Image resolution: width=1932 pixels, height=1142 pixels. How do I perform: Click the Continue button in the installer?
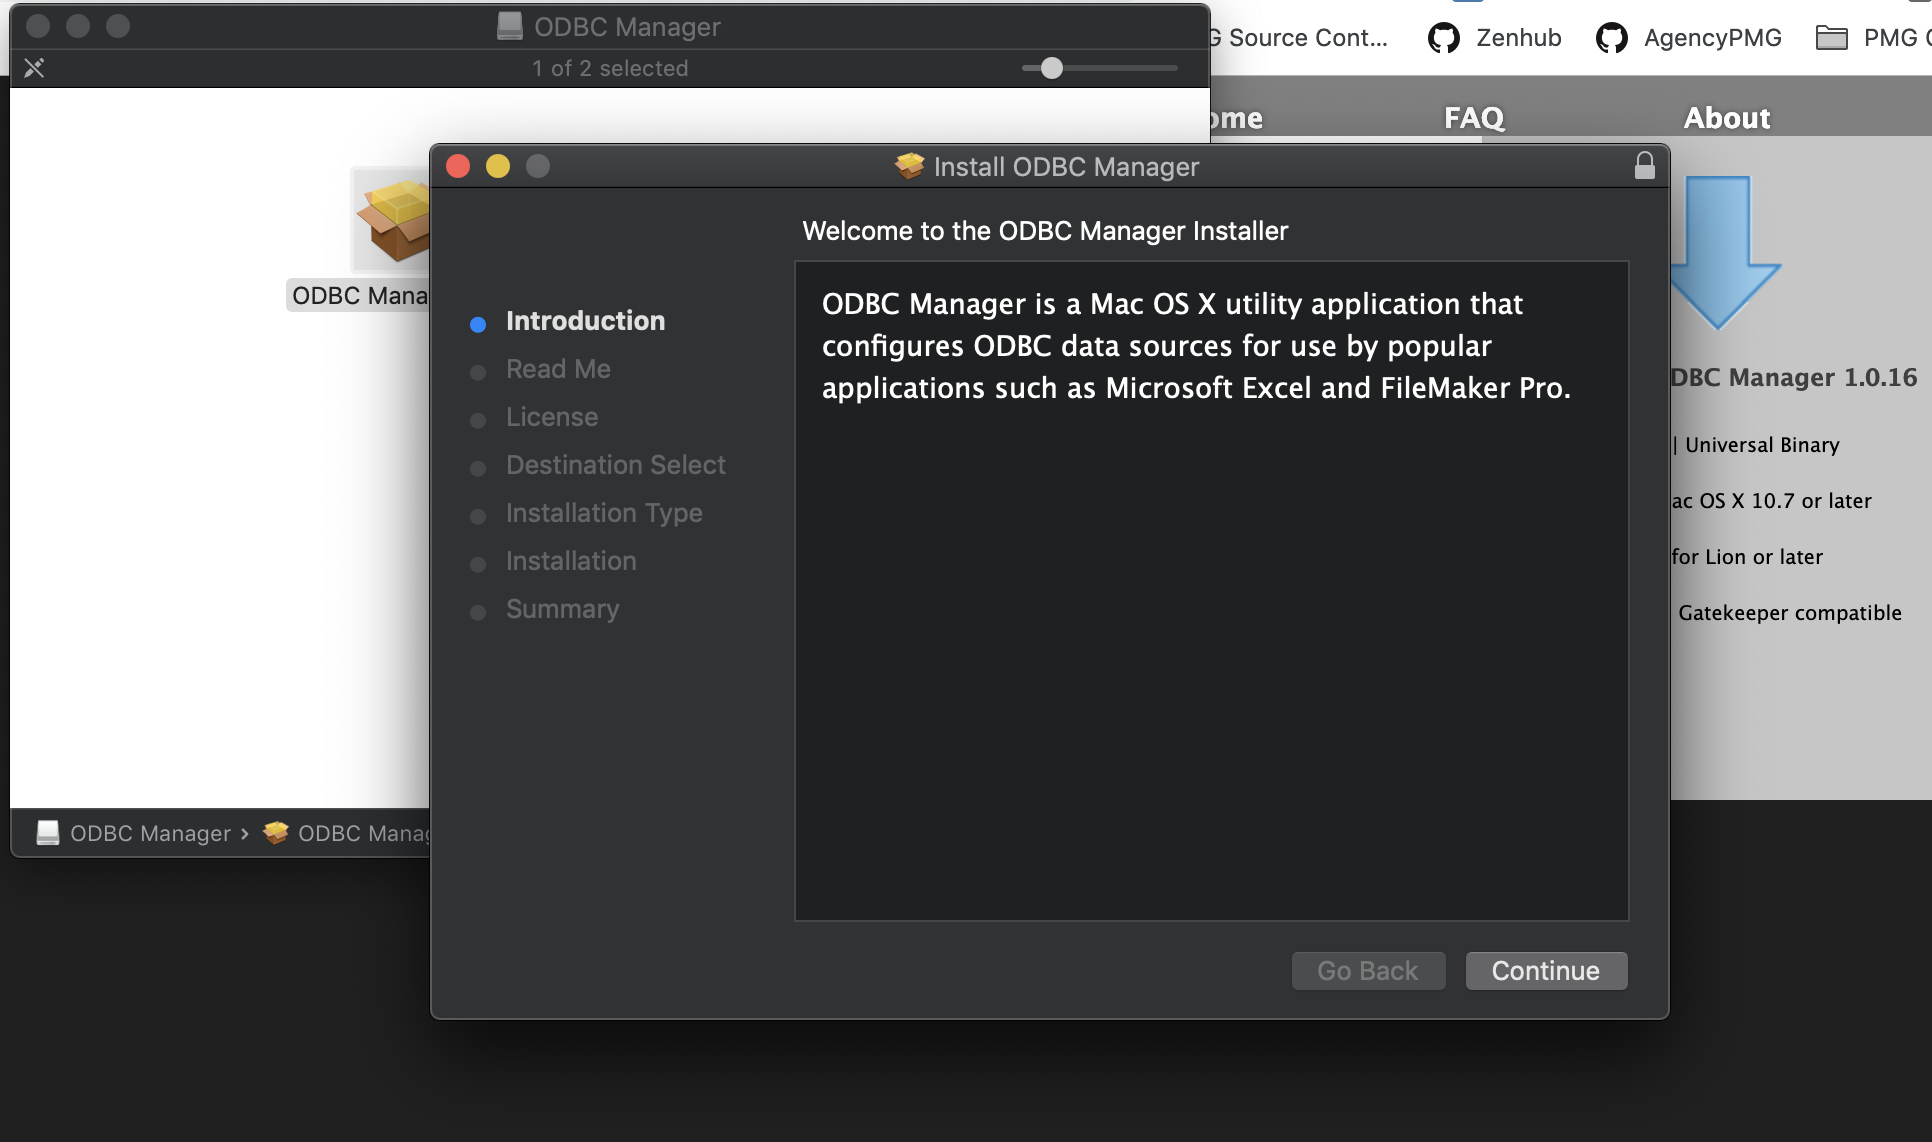[x=1546, y=970]
